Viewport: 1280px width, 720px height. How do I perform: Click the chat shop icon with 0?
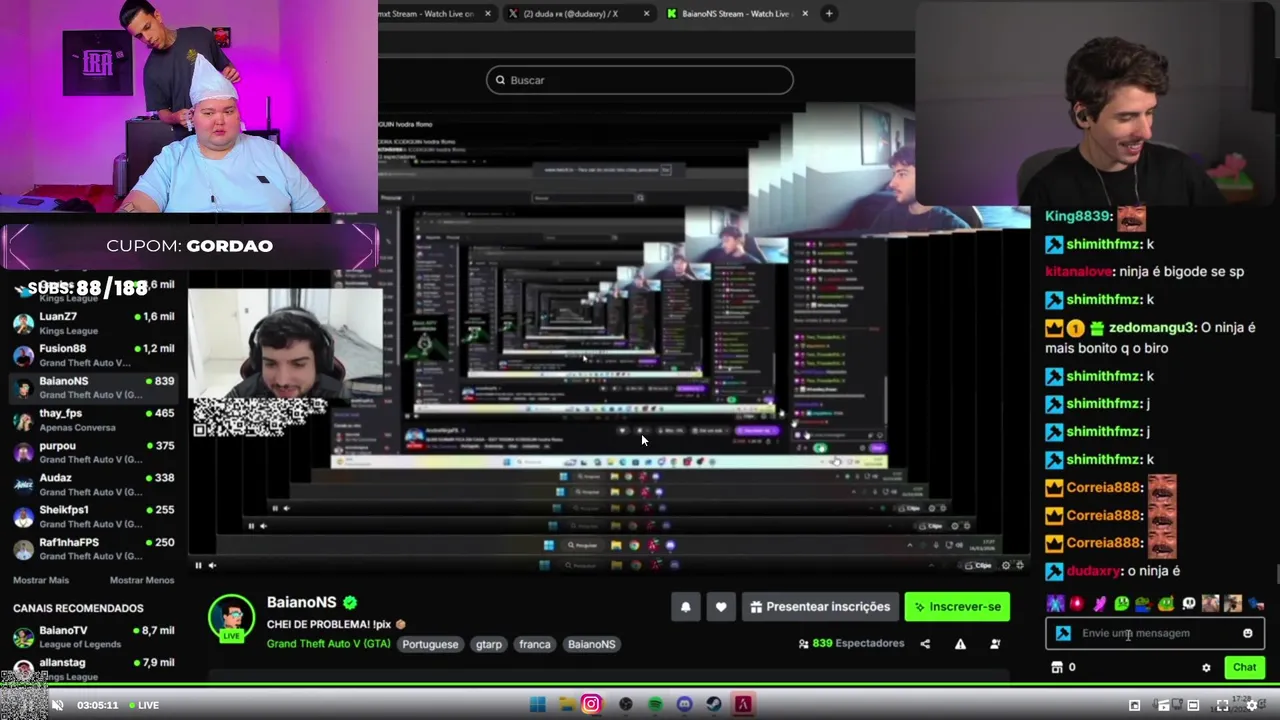point(1064,667)
